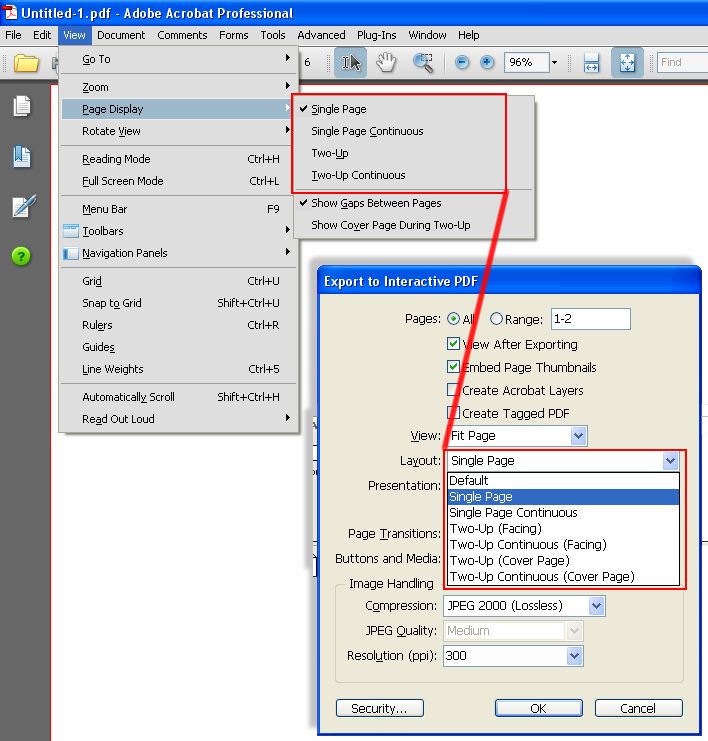This screenshot has height=741, width=708.
Task: Click the Fit Width scrolling icon
Action: [591, 62]
